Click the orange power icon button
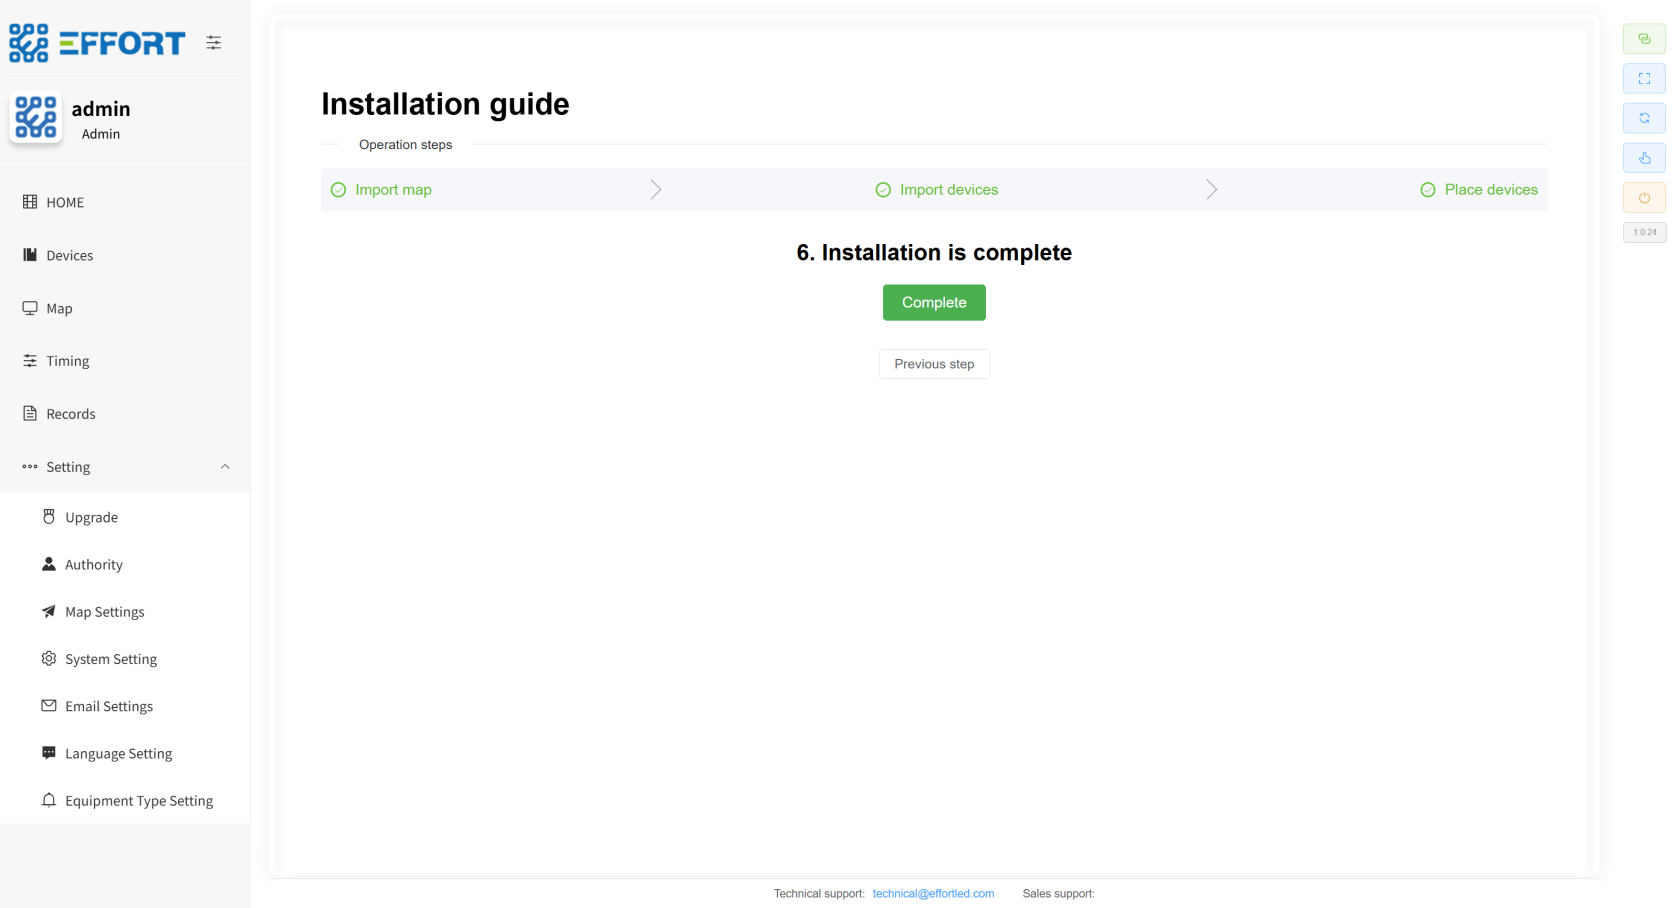Screen dimensions: 1680x908 coord(1644,198)
